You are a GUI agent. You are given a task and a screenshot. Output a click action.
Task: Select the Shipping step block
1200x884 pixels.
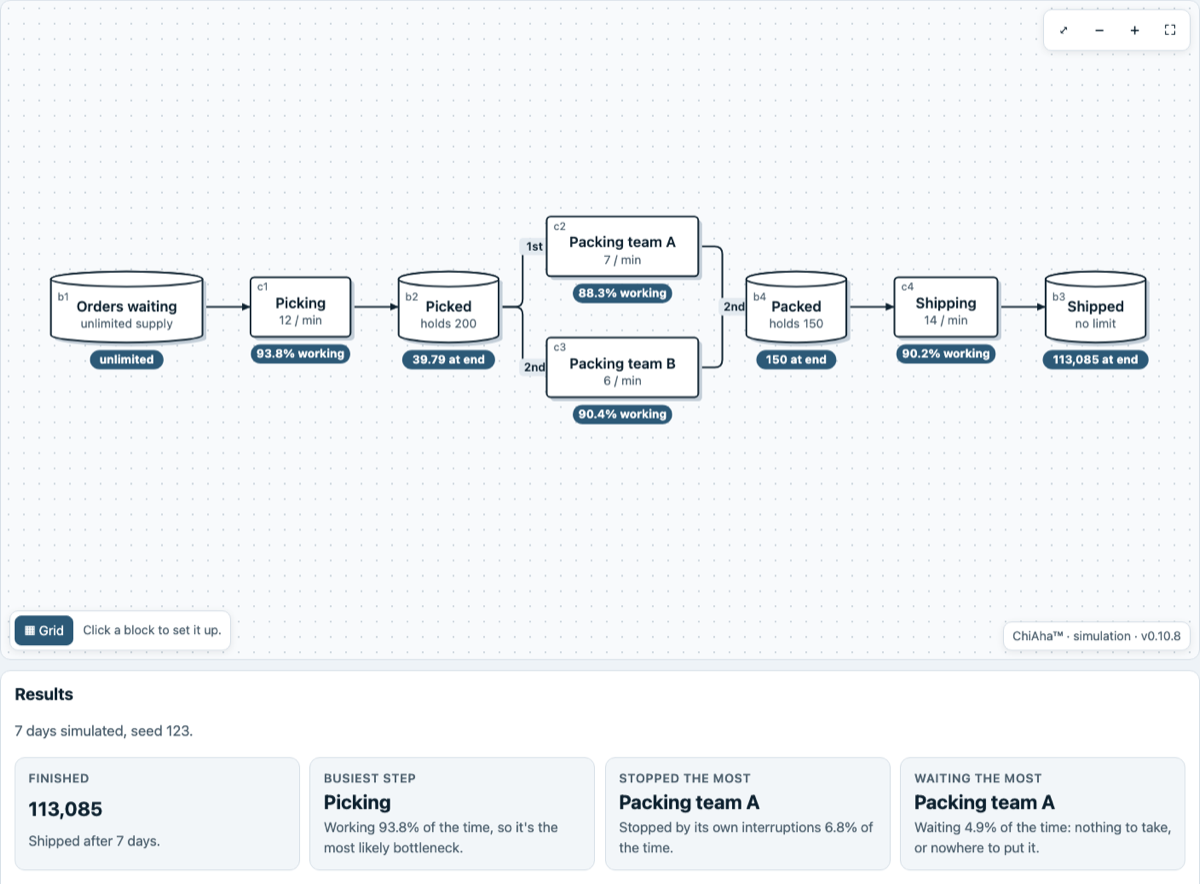coord(946,307)
